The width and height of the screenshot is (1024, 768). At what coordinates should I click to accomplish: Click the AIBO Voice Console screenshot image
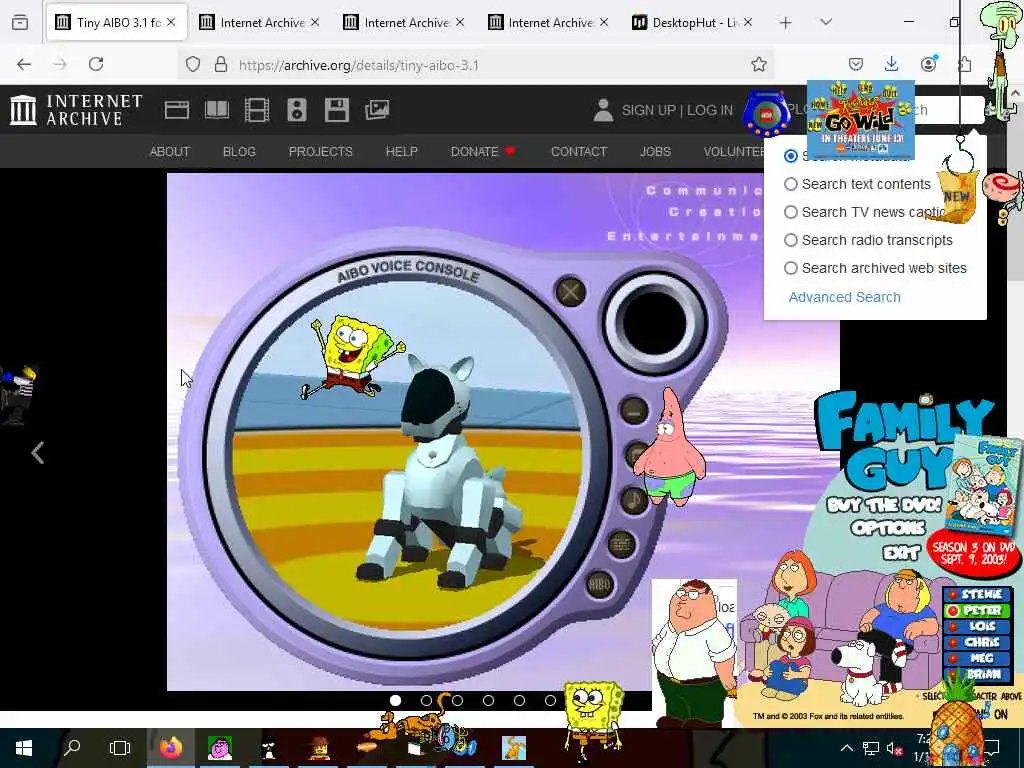point(503,431)
